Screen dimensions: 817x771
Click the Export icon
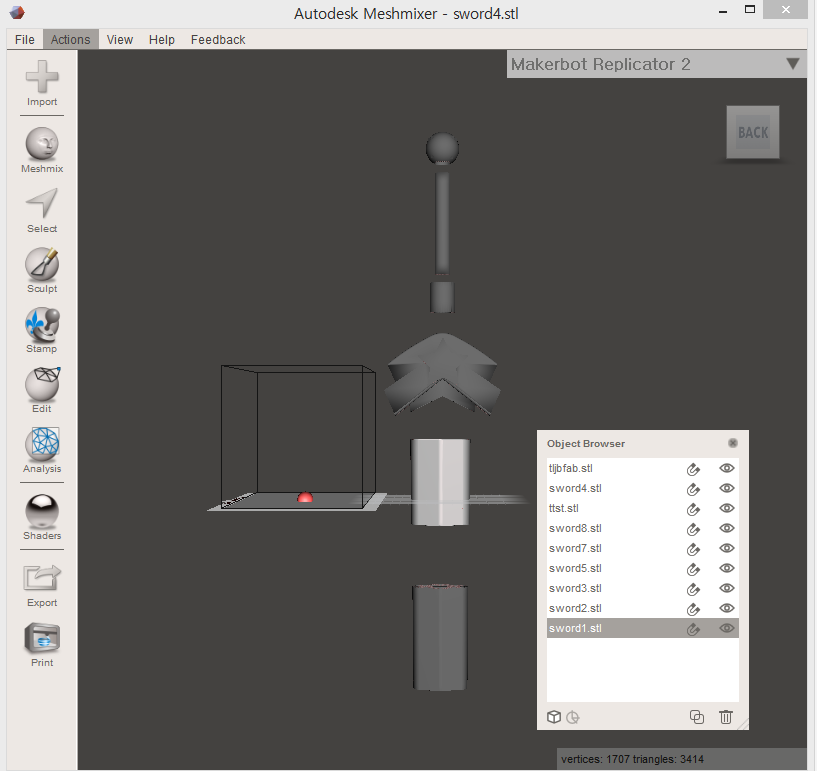[x=42, y=578]
